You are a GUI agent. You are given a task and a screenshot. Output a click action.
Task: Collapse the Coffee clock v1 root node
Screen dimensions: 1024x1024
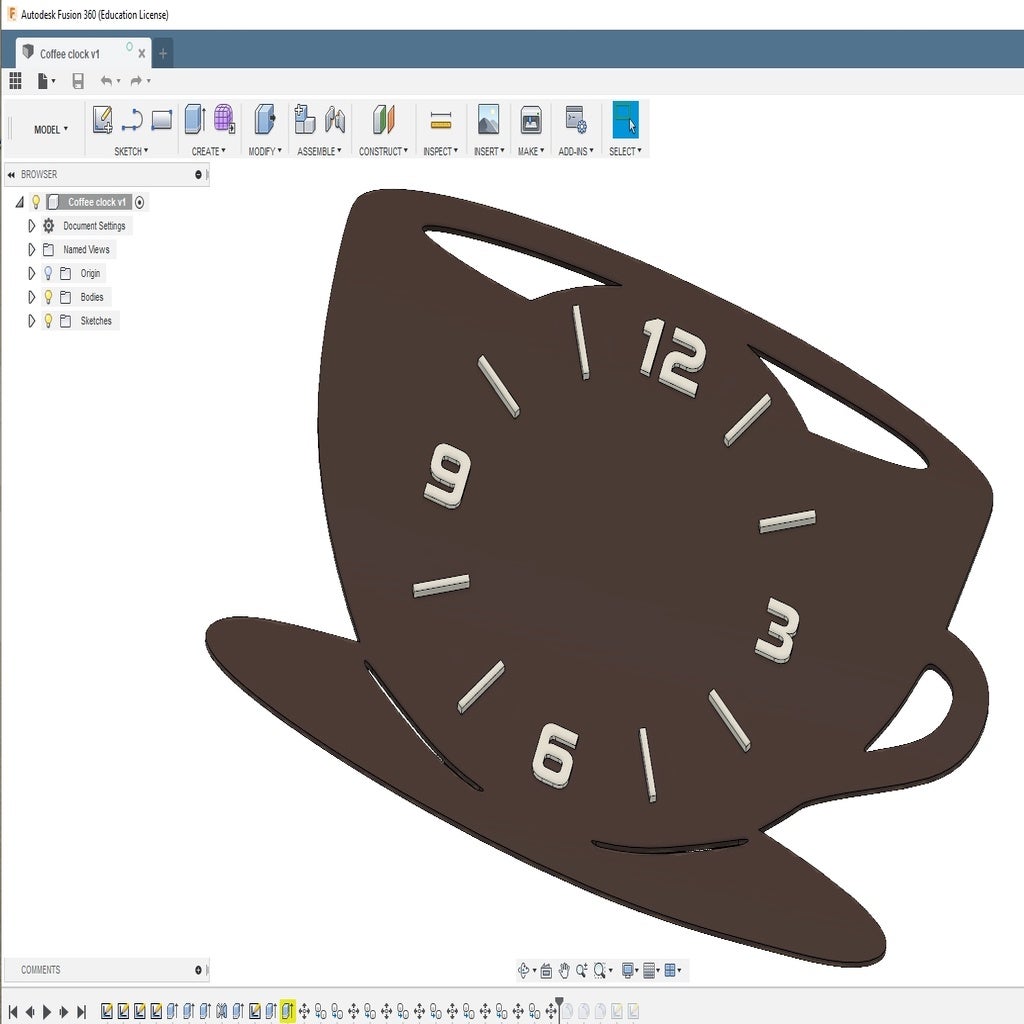pos(20,202)
